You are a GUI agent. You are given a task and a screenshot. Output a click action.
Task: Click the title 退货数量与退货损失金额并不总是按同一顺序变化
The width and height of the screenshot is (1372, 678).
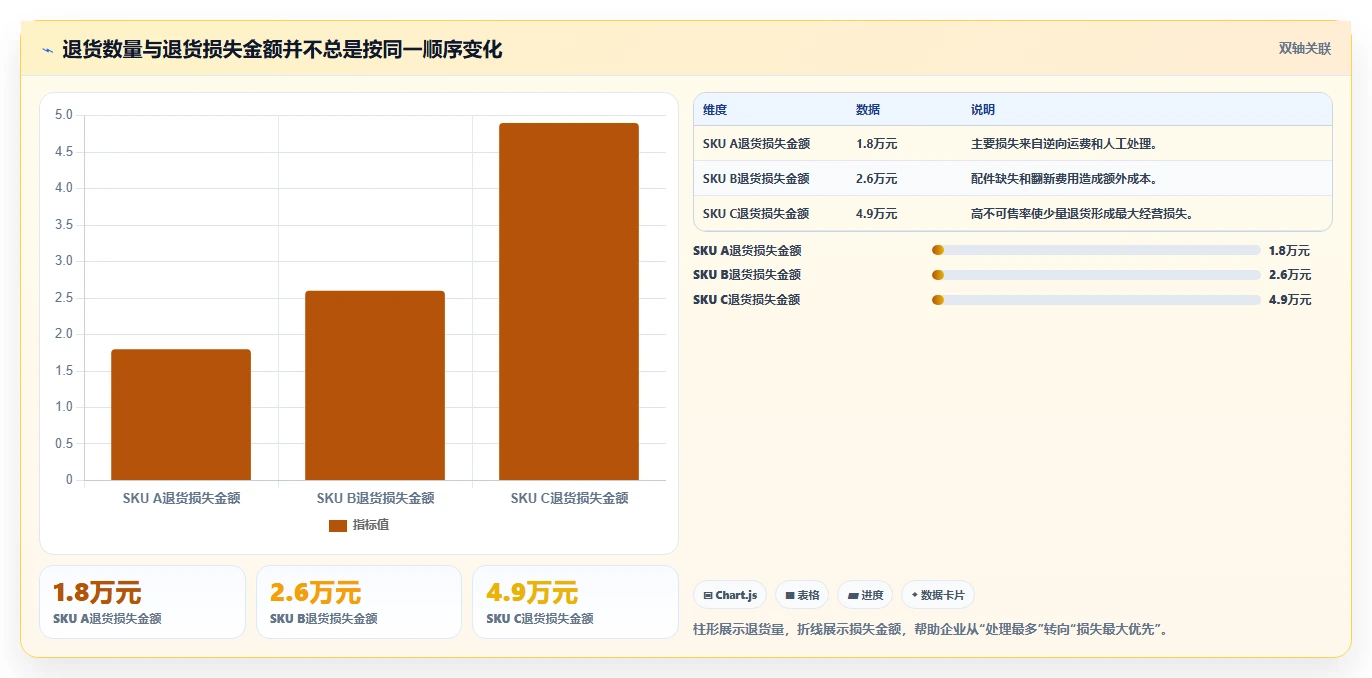tap(282, 49)
